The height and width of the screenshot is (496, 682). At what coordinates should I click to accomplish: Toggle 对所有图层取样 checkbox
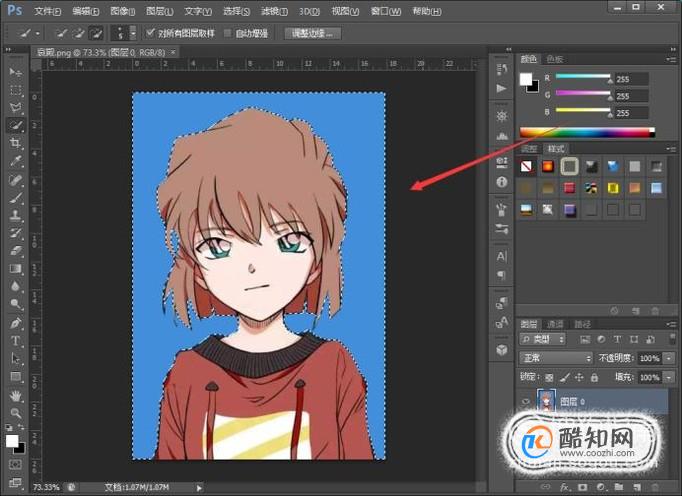tap(150, 33)
